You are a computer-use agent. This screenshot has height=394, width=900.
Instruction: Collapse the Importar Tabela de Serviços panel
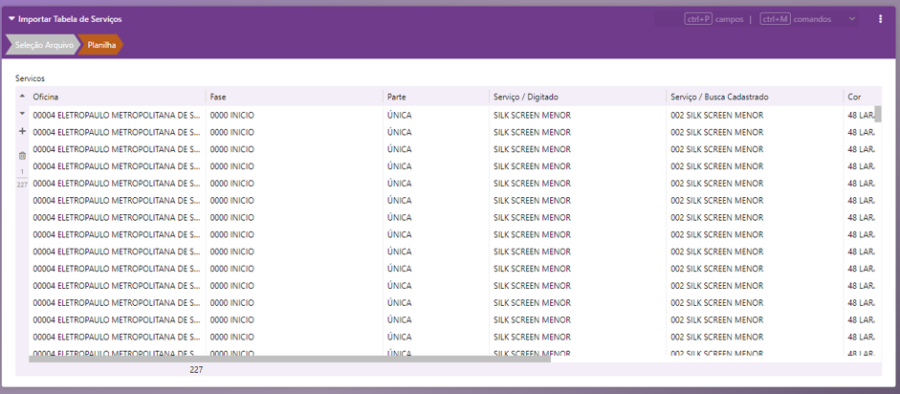[x=11, y=19]
